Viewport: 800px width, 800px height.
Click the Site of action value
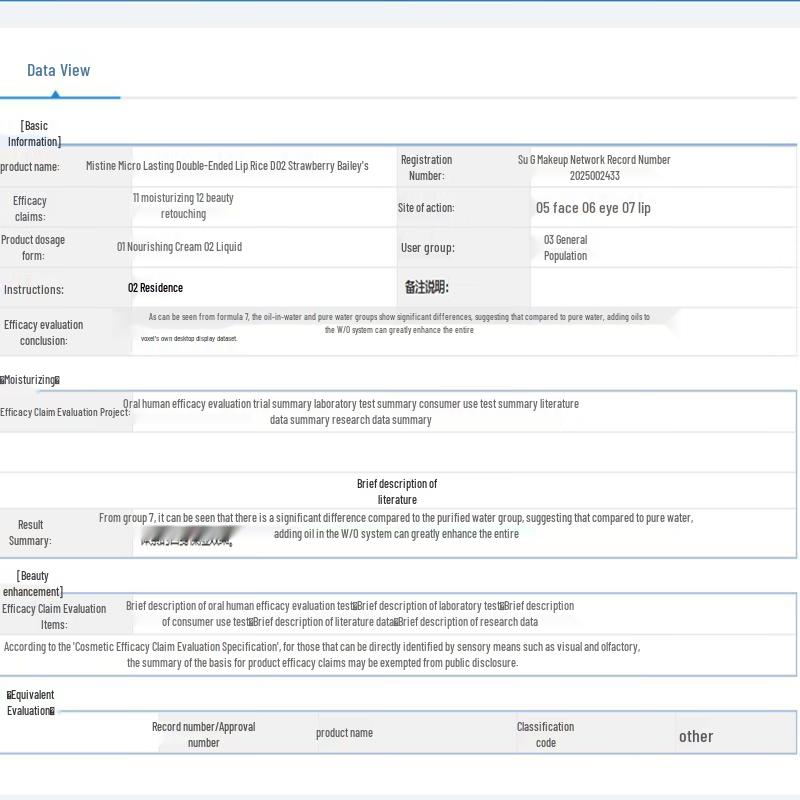[x=593, y=208]
